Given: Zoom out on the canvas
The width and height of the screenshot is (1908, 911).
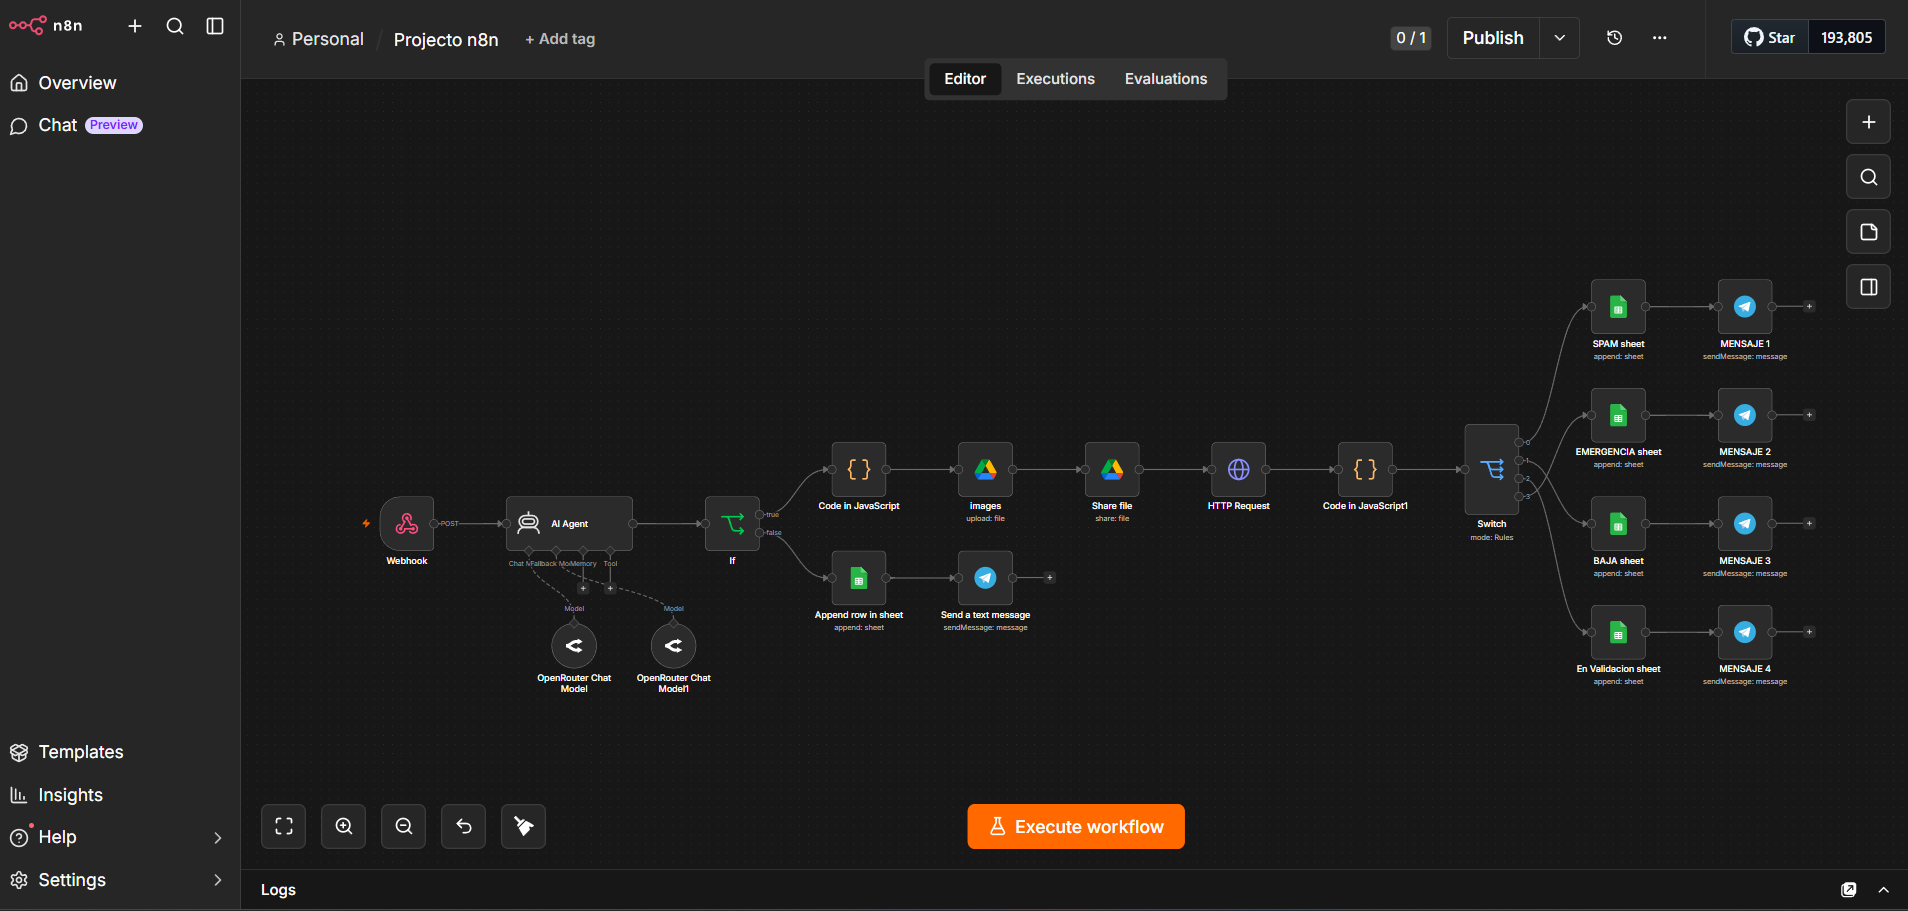Looking at the screenshot, I should (x=404, y=826).
